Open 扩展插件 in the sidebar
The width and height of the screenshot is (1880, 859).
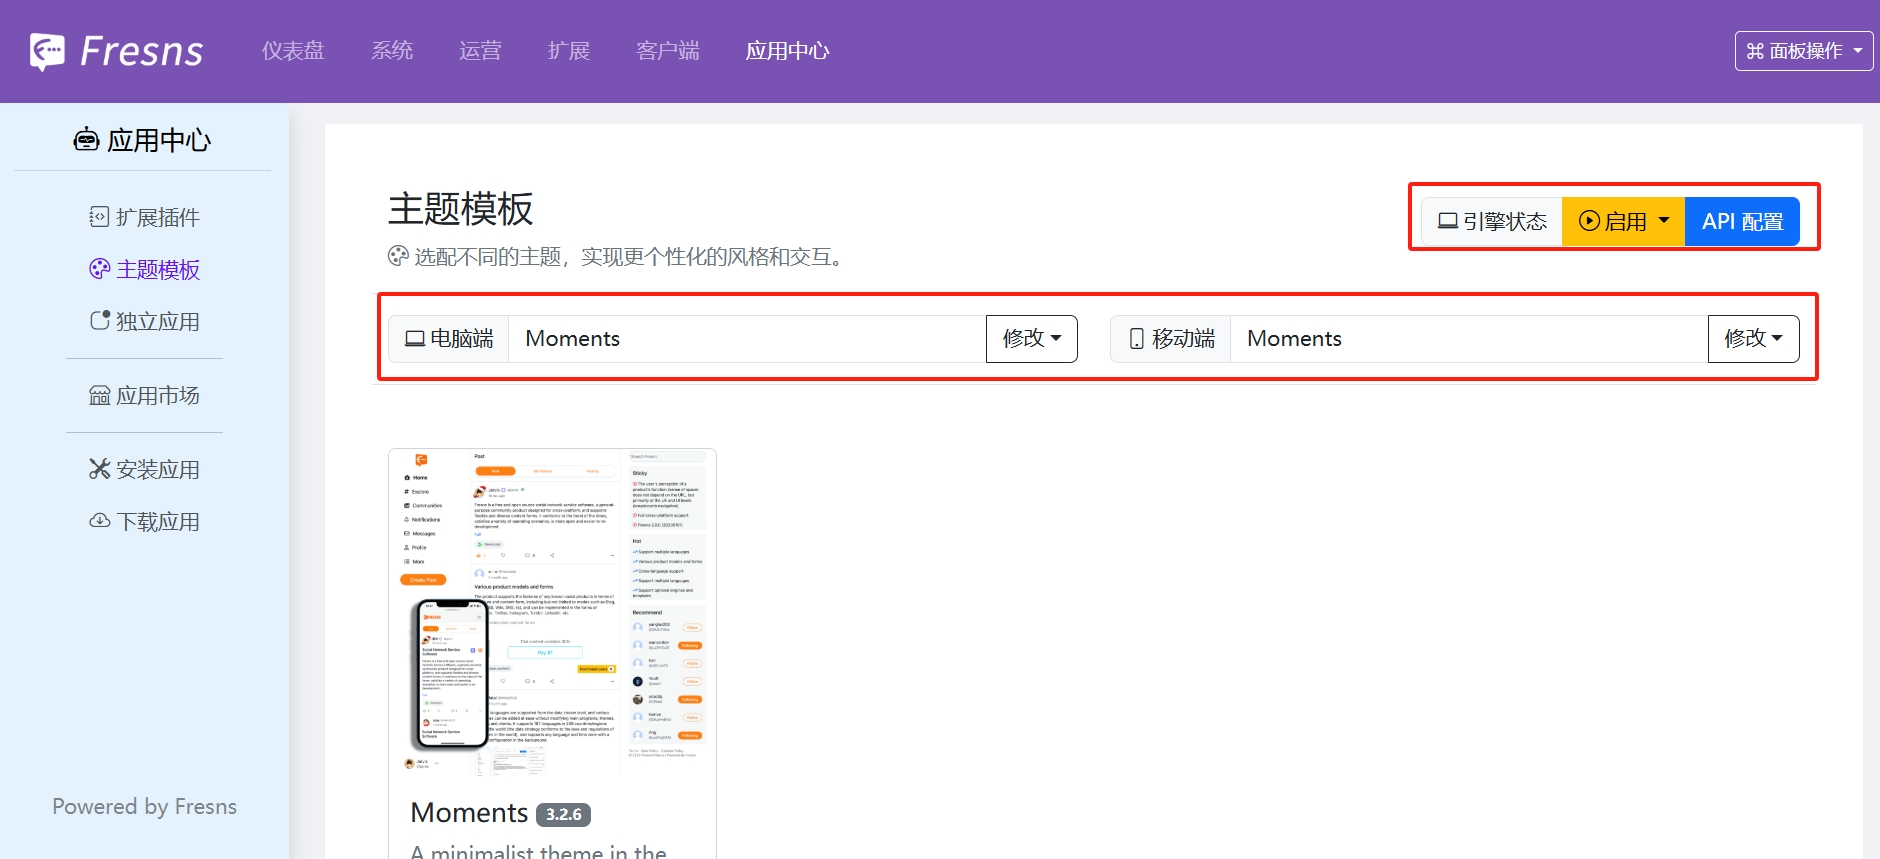point(144,217)
